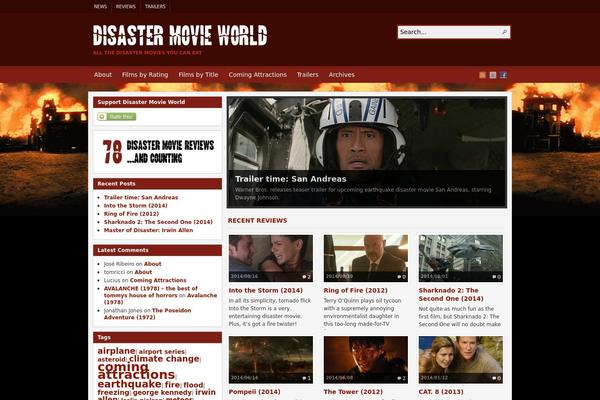600x400 pixels.
Task: Select the earthquake tag
Action: point(129,384)
